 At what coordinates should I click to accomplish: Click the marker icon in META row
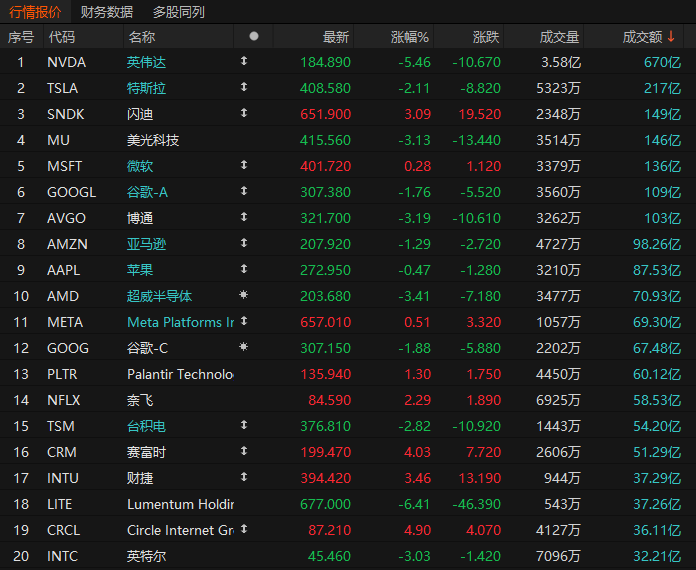click(244, 321)
